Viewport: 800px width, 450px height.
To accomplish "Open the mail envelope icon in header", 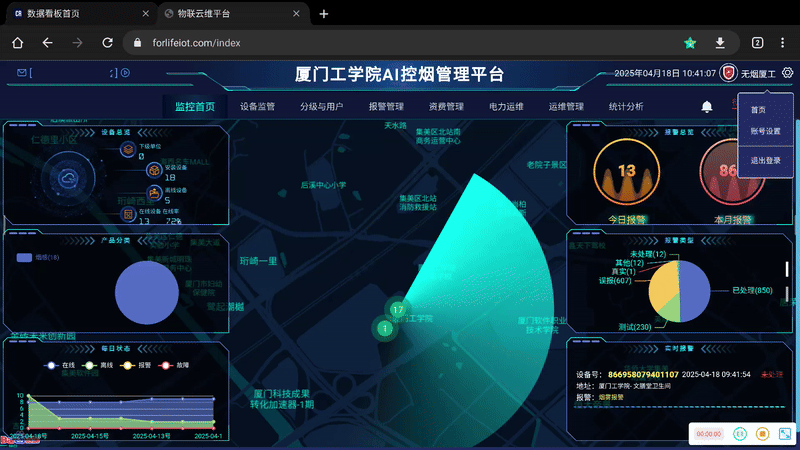I will click(x=21, y=73).
